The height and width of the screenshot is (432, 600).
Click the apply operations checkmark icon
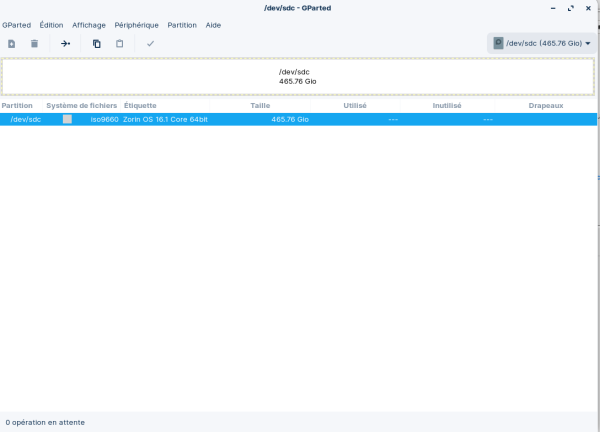click(x=150, y=44)
